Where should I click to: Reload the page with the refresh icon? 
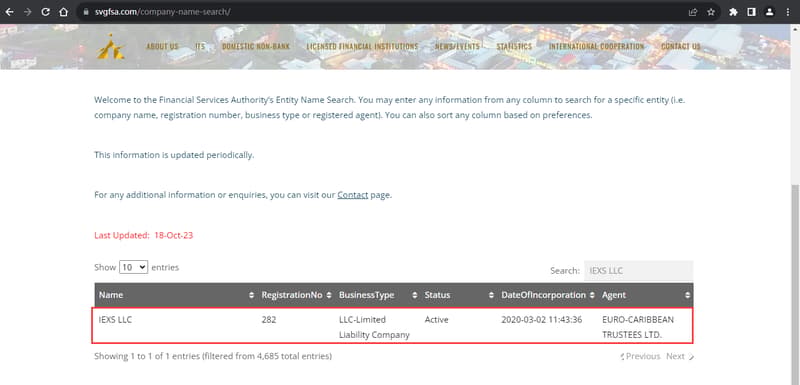coord(45,12)
